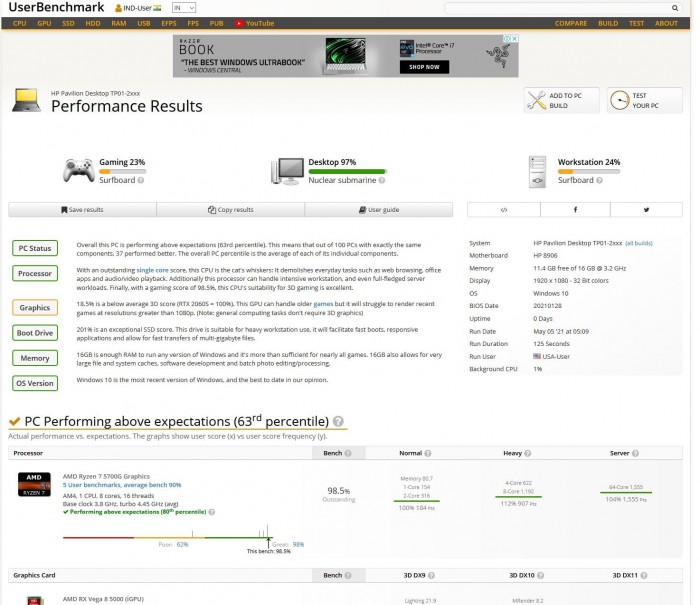Viewport: 700px width, 605px height.
Task: Click the AMD Ryzen 7 processor logo
Action: coord(33,484)
